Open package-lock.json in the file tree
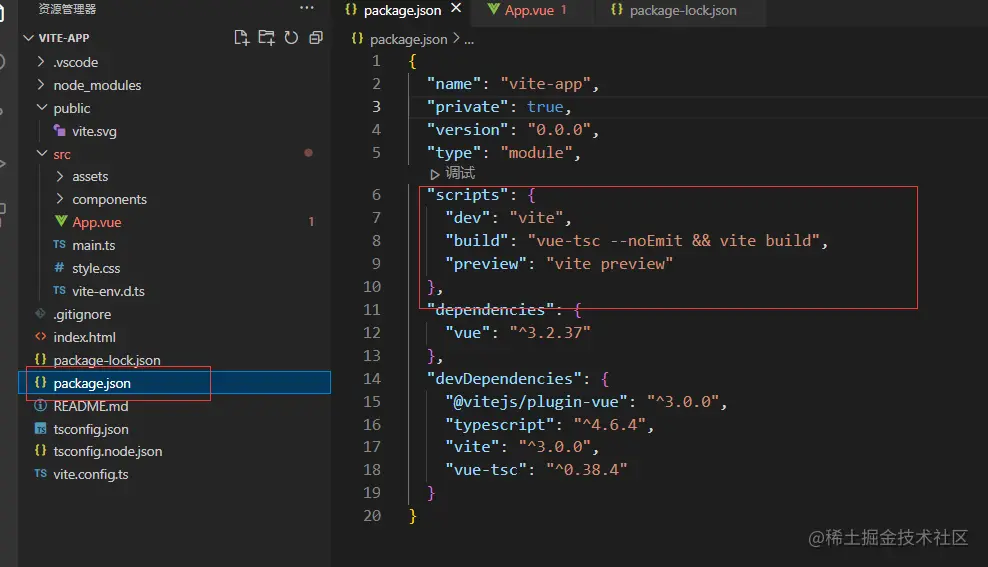Image resolution: width=988 pixels, height=567 pixels. pyautogui.click(x=107, y=360)
